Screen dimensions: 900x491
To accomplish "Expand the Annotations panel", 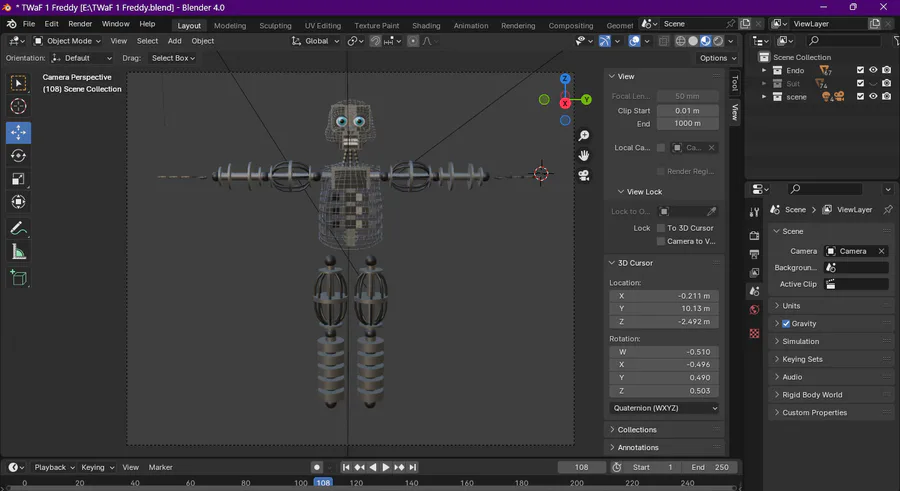I will [638, 447].
